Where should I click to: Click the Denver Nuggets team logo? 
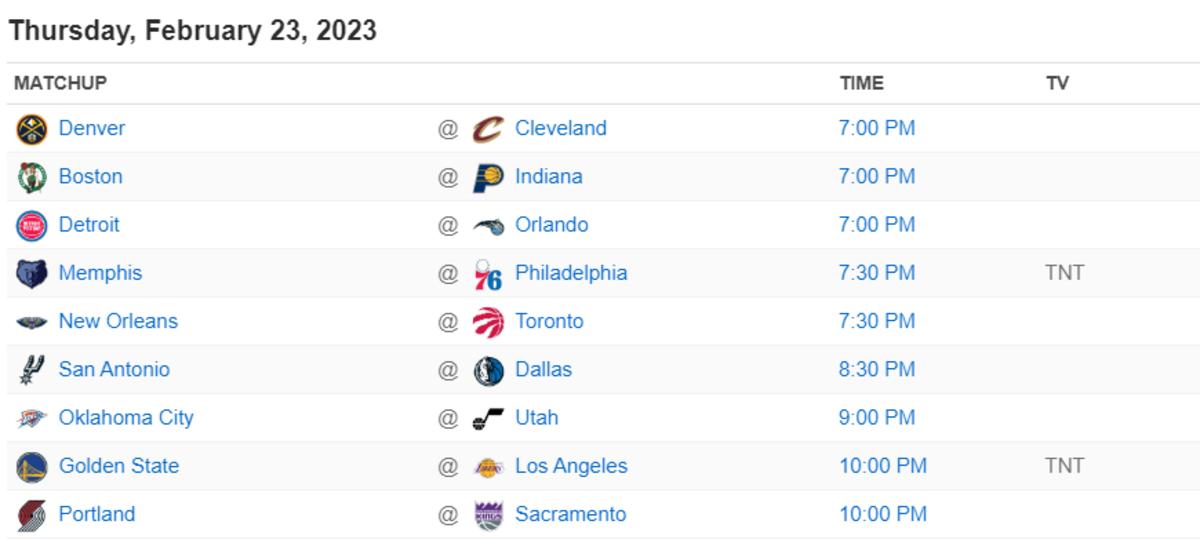(32, 129)
